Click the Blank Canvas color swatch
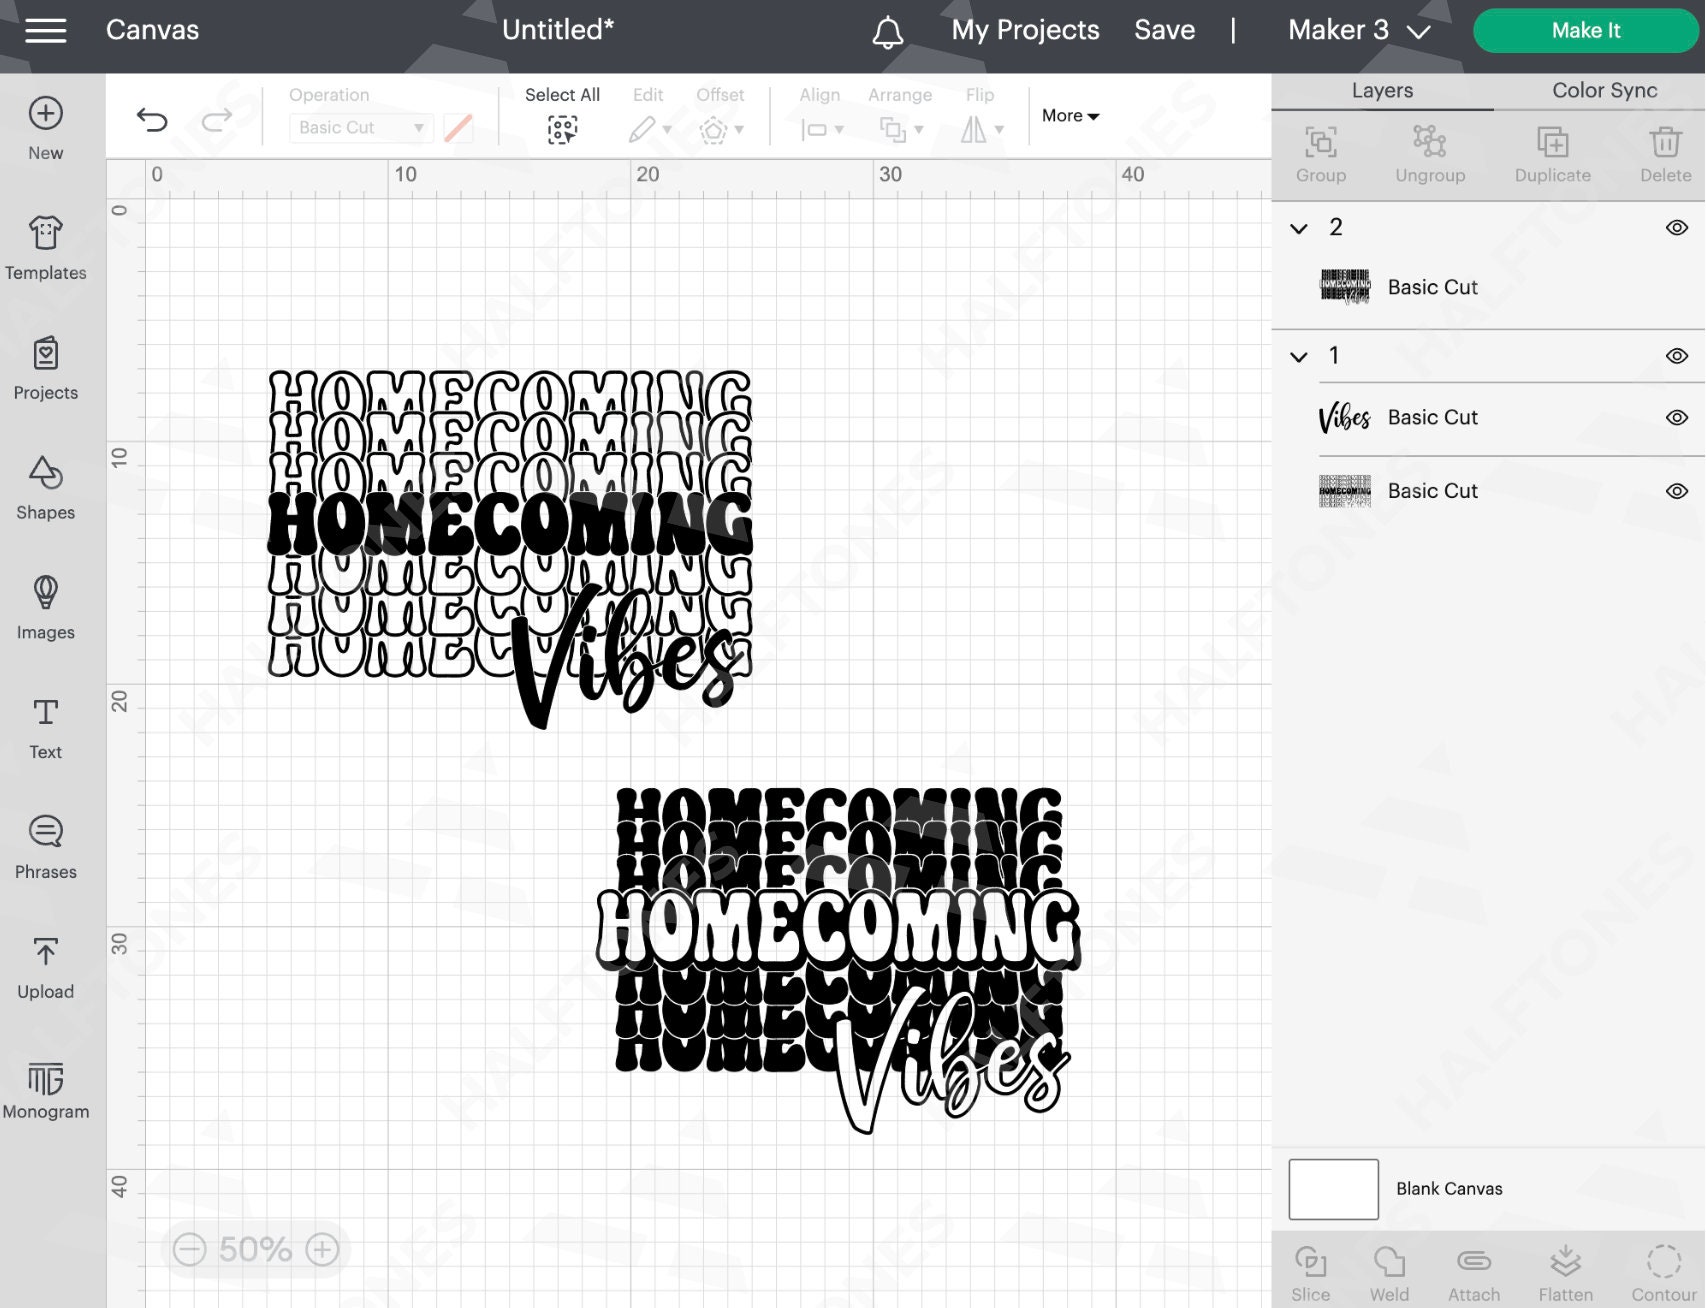The image size is (1706, 1308). [1333, 1189]
